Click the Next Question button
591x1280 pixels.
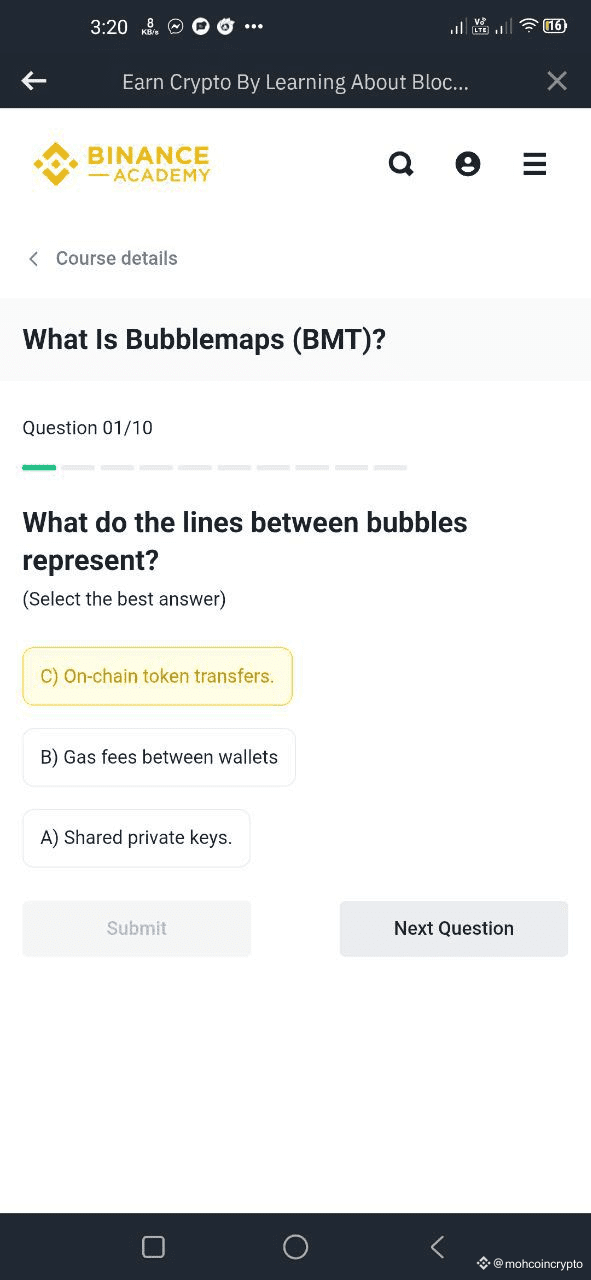click(454, 928)
